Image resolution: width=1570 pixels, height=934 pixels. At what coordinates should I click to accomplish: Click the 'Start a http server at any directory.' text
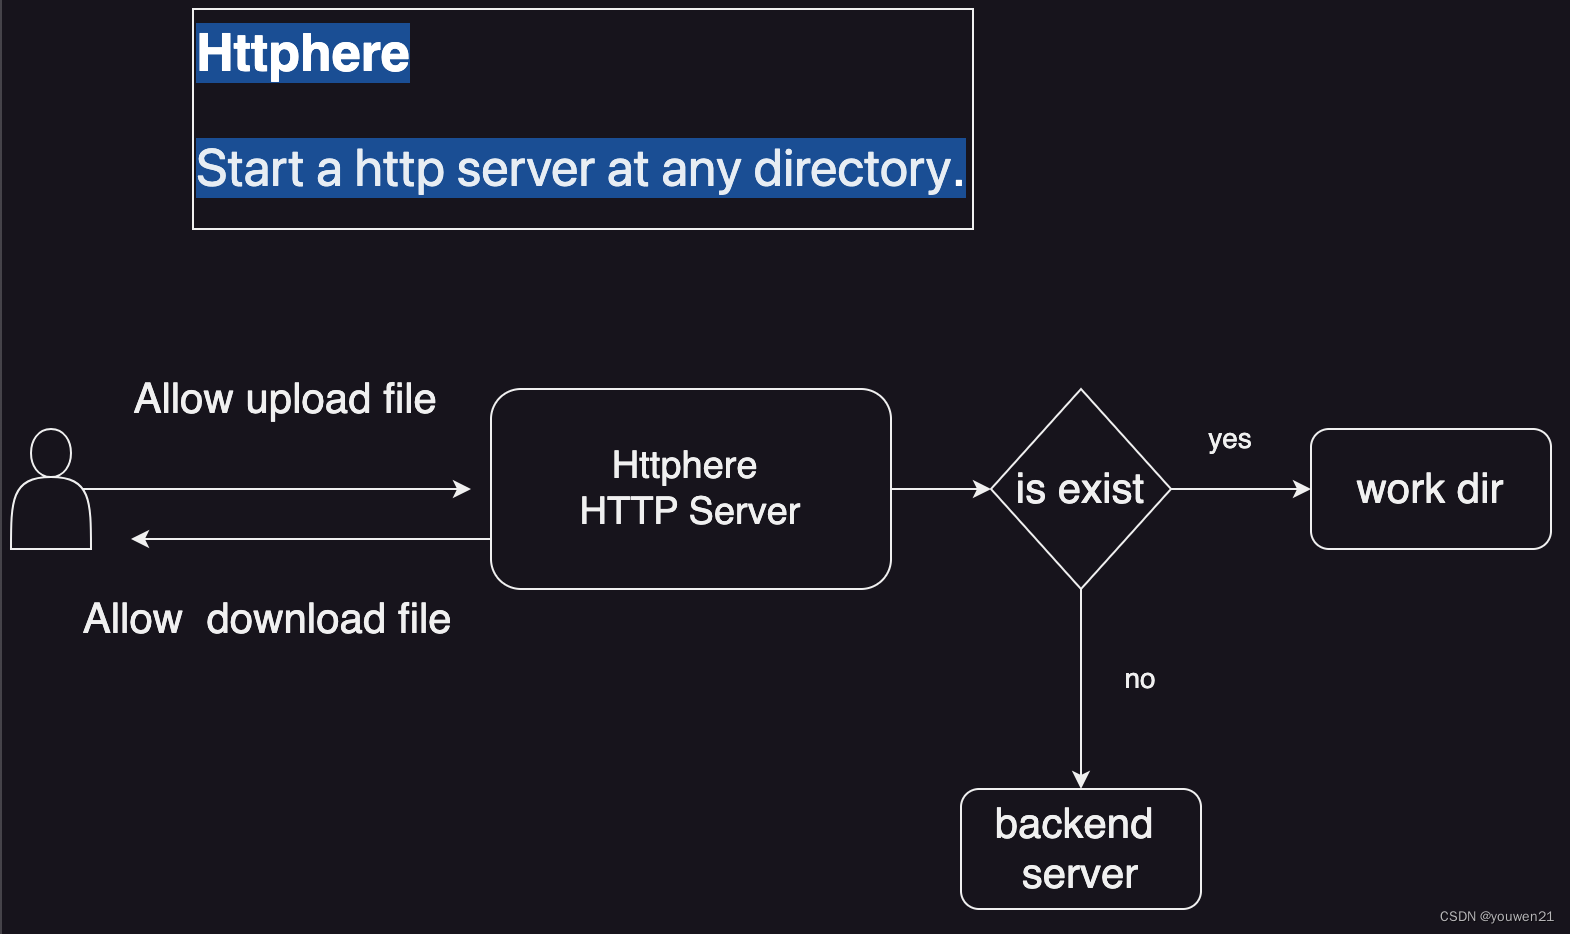coord(581,168)
